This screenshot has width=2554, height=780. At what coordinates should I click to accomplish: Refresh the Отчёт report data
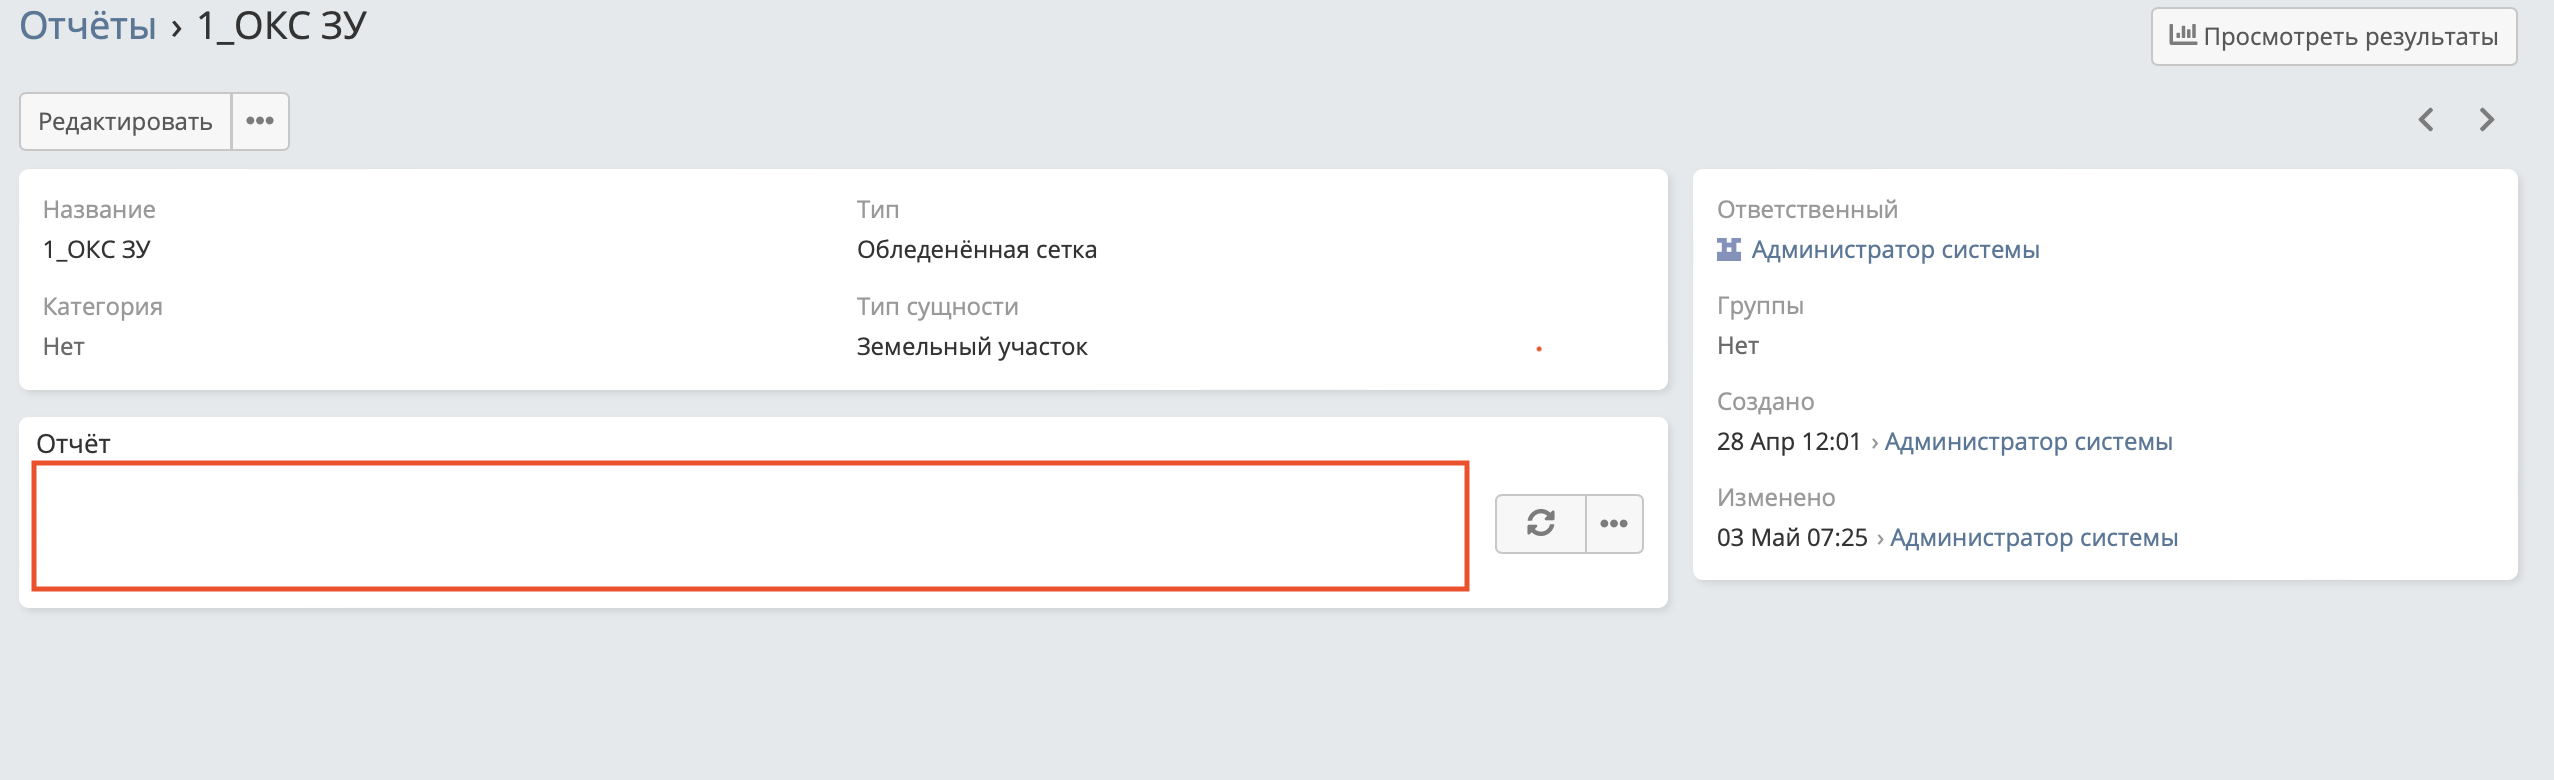click(1540, 522)
